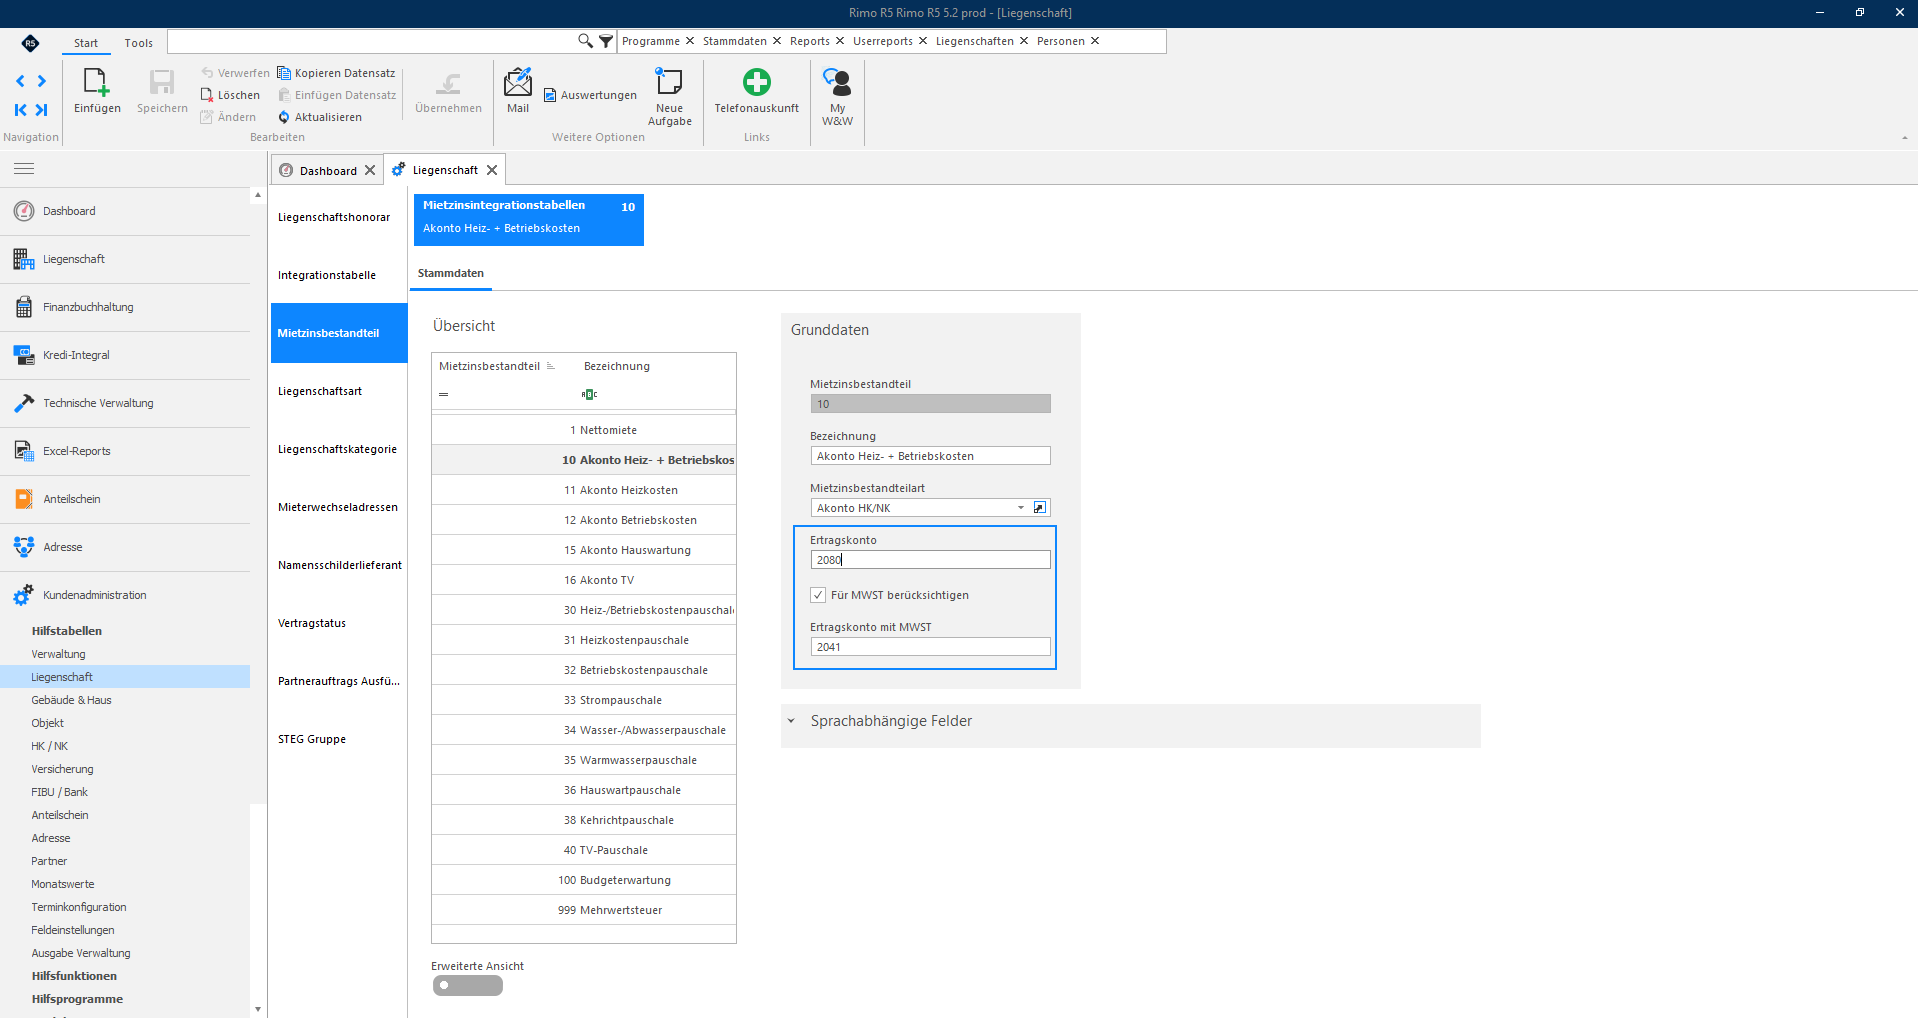Toggle the Erweiterte Ansicht switch
This screenshot has width=1918, height=1018.
(x=468, y=985)
